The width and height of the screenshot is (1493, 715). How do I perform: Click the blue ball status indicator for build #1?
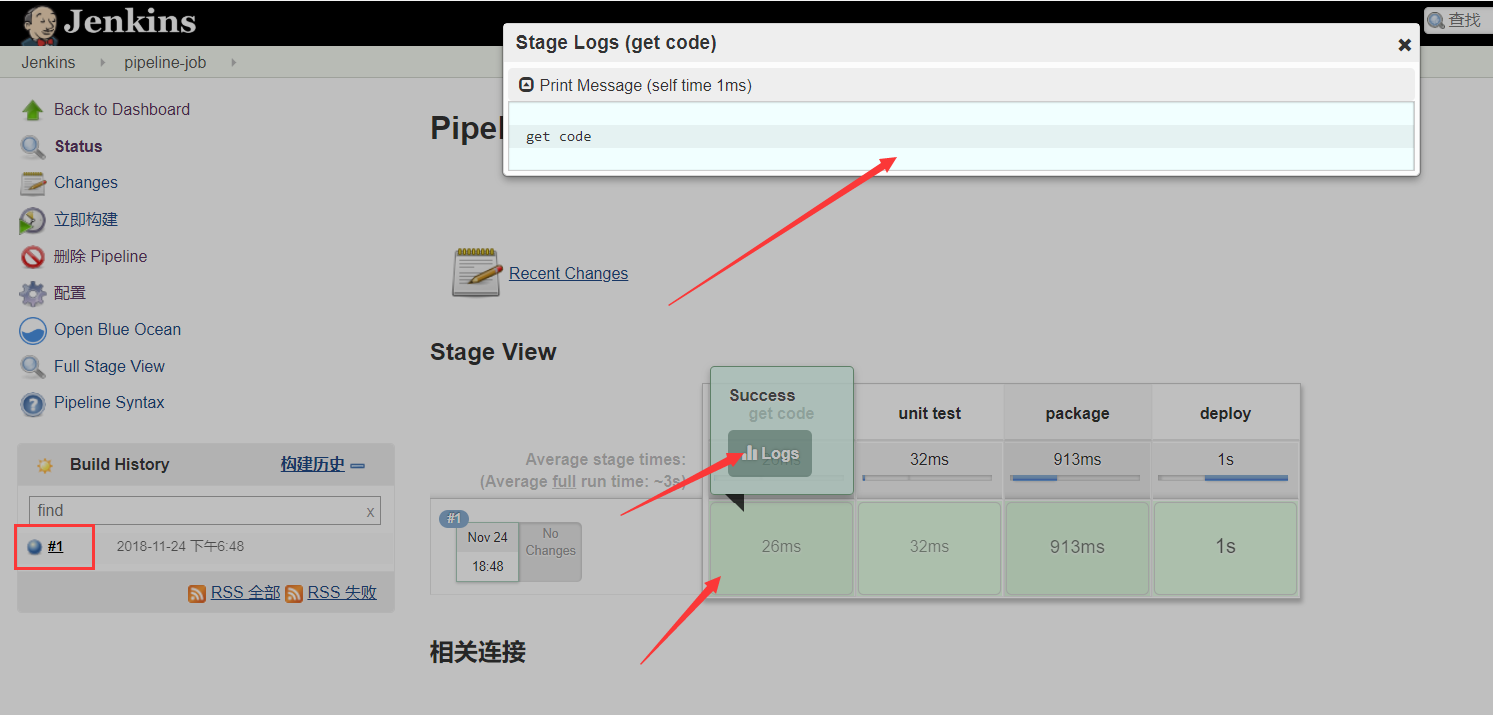coord(35,546)
